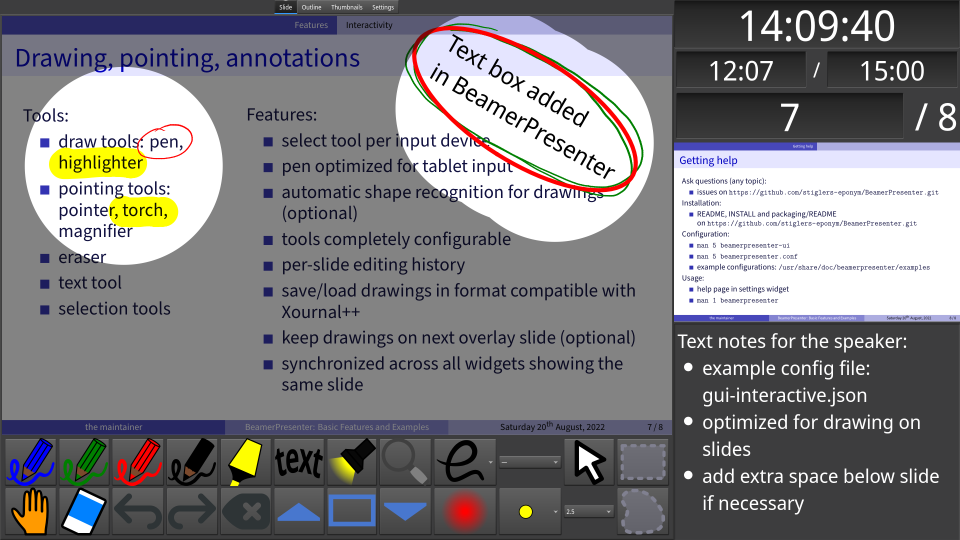
Task: Jump to the Interactivity section in slide header
Action: click(369, 25)
